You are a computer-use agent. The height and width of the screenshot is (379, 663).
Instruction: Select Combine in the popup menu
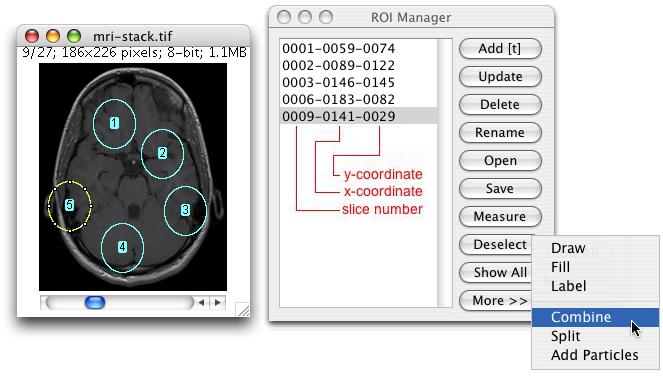click(x=595, y=317)
